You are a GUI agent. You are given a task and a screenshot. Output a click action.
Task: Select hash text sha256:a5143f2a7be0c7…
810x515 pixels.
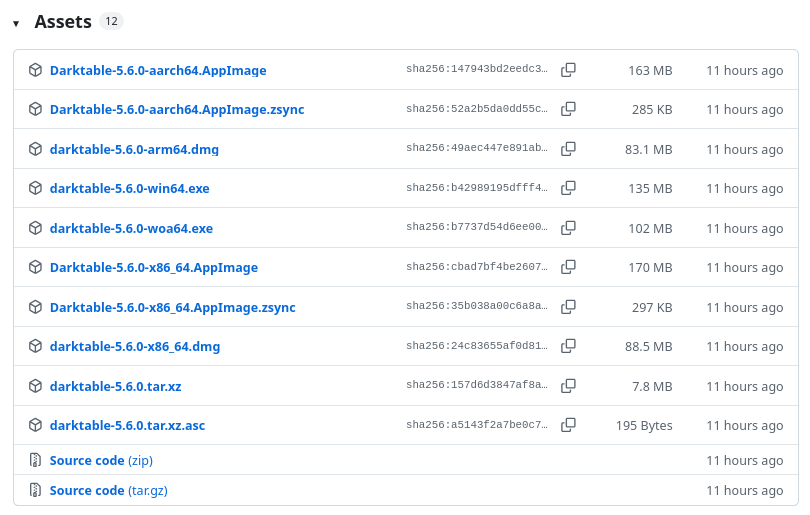pyautogui.click(x=477, y=425)
